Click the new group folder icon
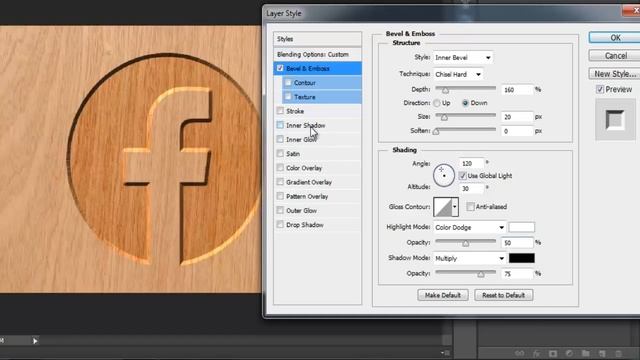This screenshot has width=640, height=360. (x=586, y=353)
